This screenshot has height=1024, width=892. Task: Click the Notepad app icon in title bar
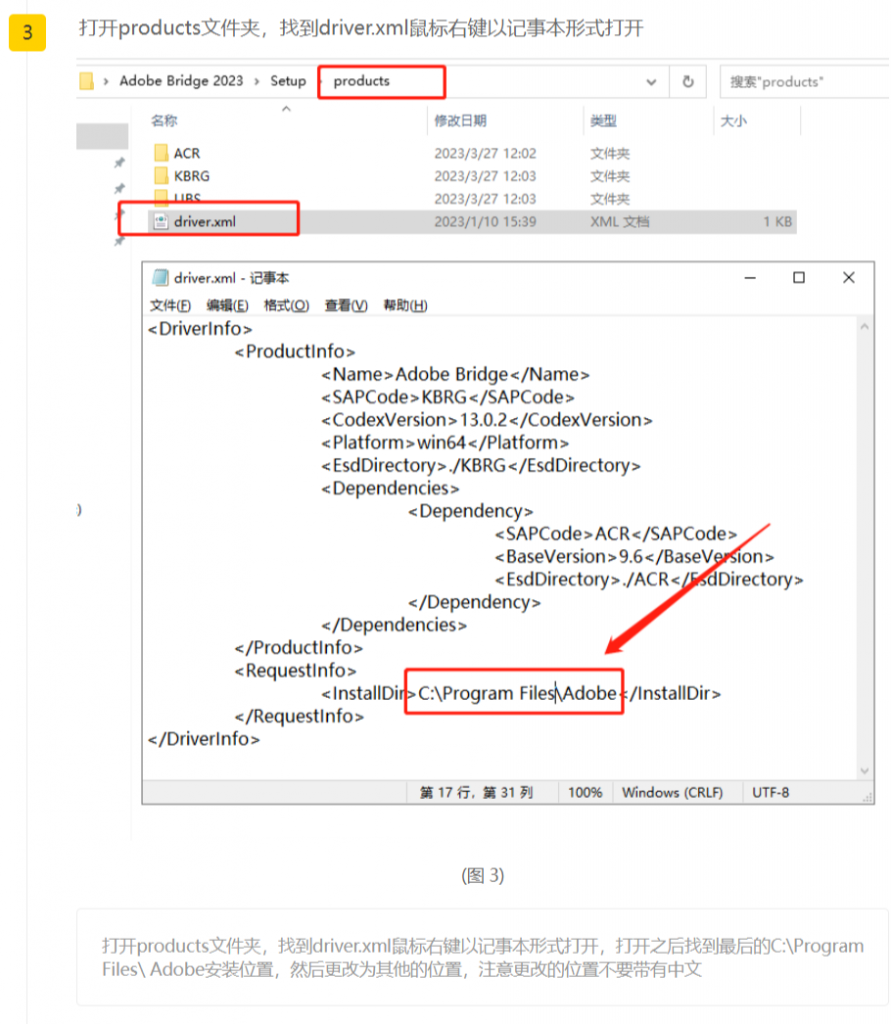160,278
